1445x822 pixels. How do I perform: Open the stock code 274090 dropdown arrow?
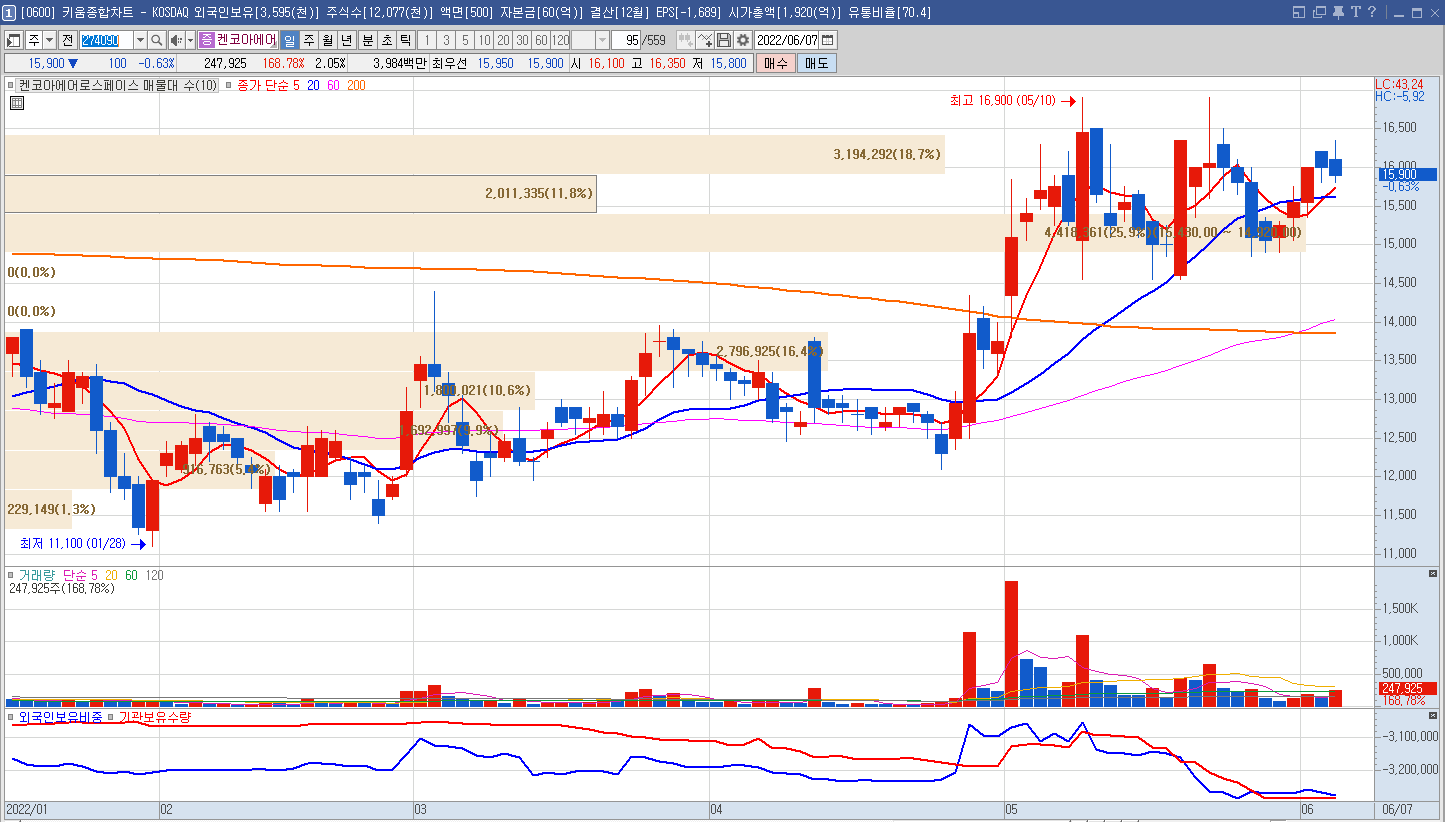point(140,40)
